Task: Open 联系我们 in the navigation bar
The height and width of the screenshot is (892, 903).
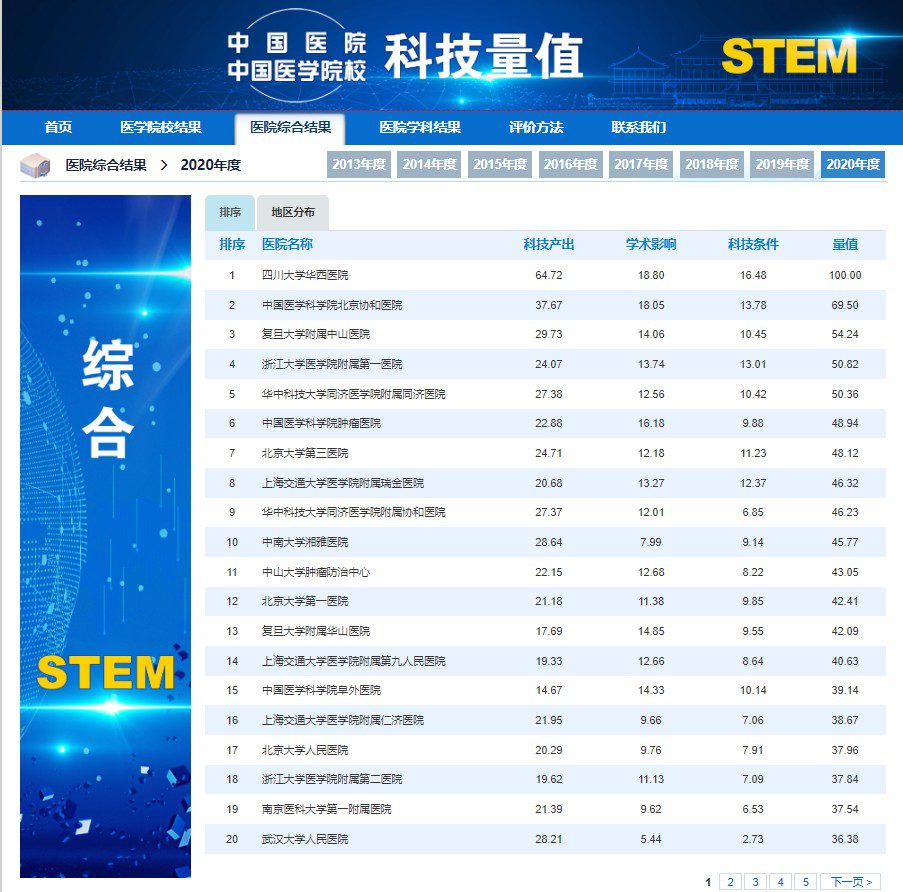Action: 639,127
